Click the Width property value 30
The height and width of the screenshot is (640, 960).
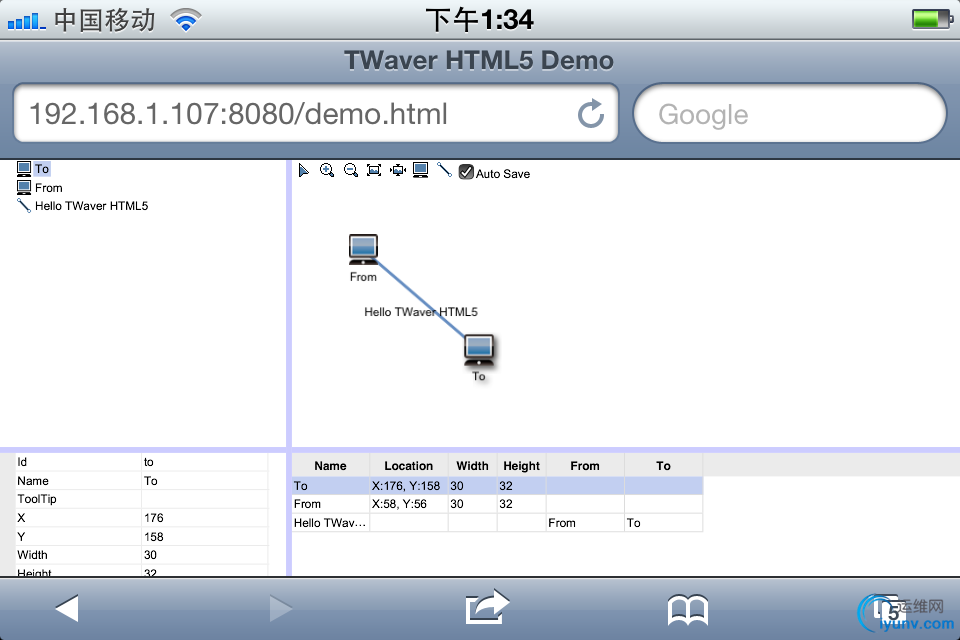point(204,555)
